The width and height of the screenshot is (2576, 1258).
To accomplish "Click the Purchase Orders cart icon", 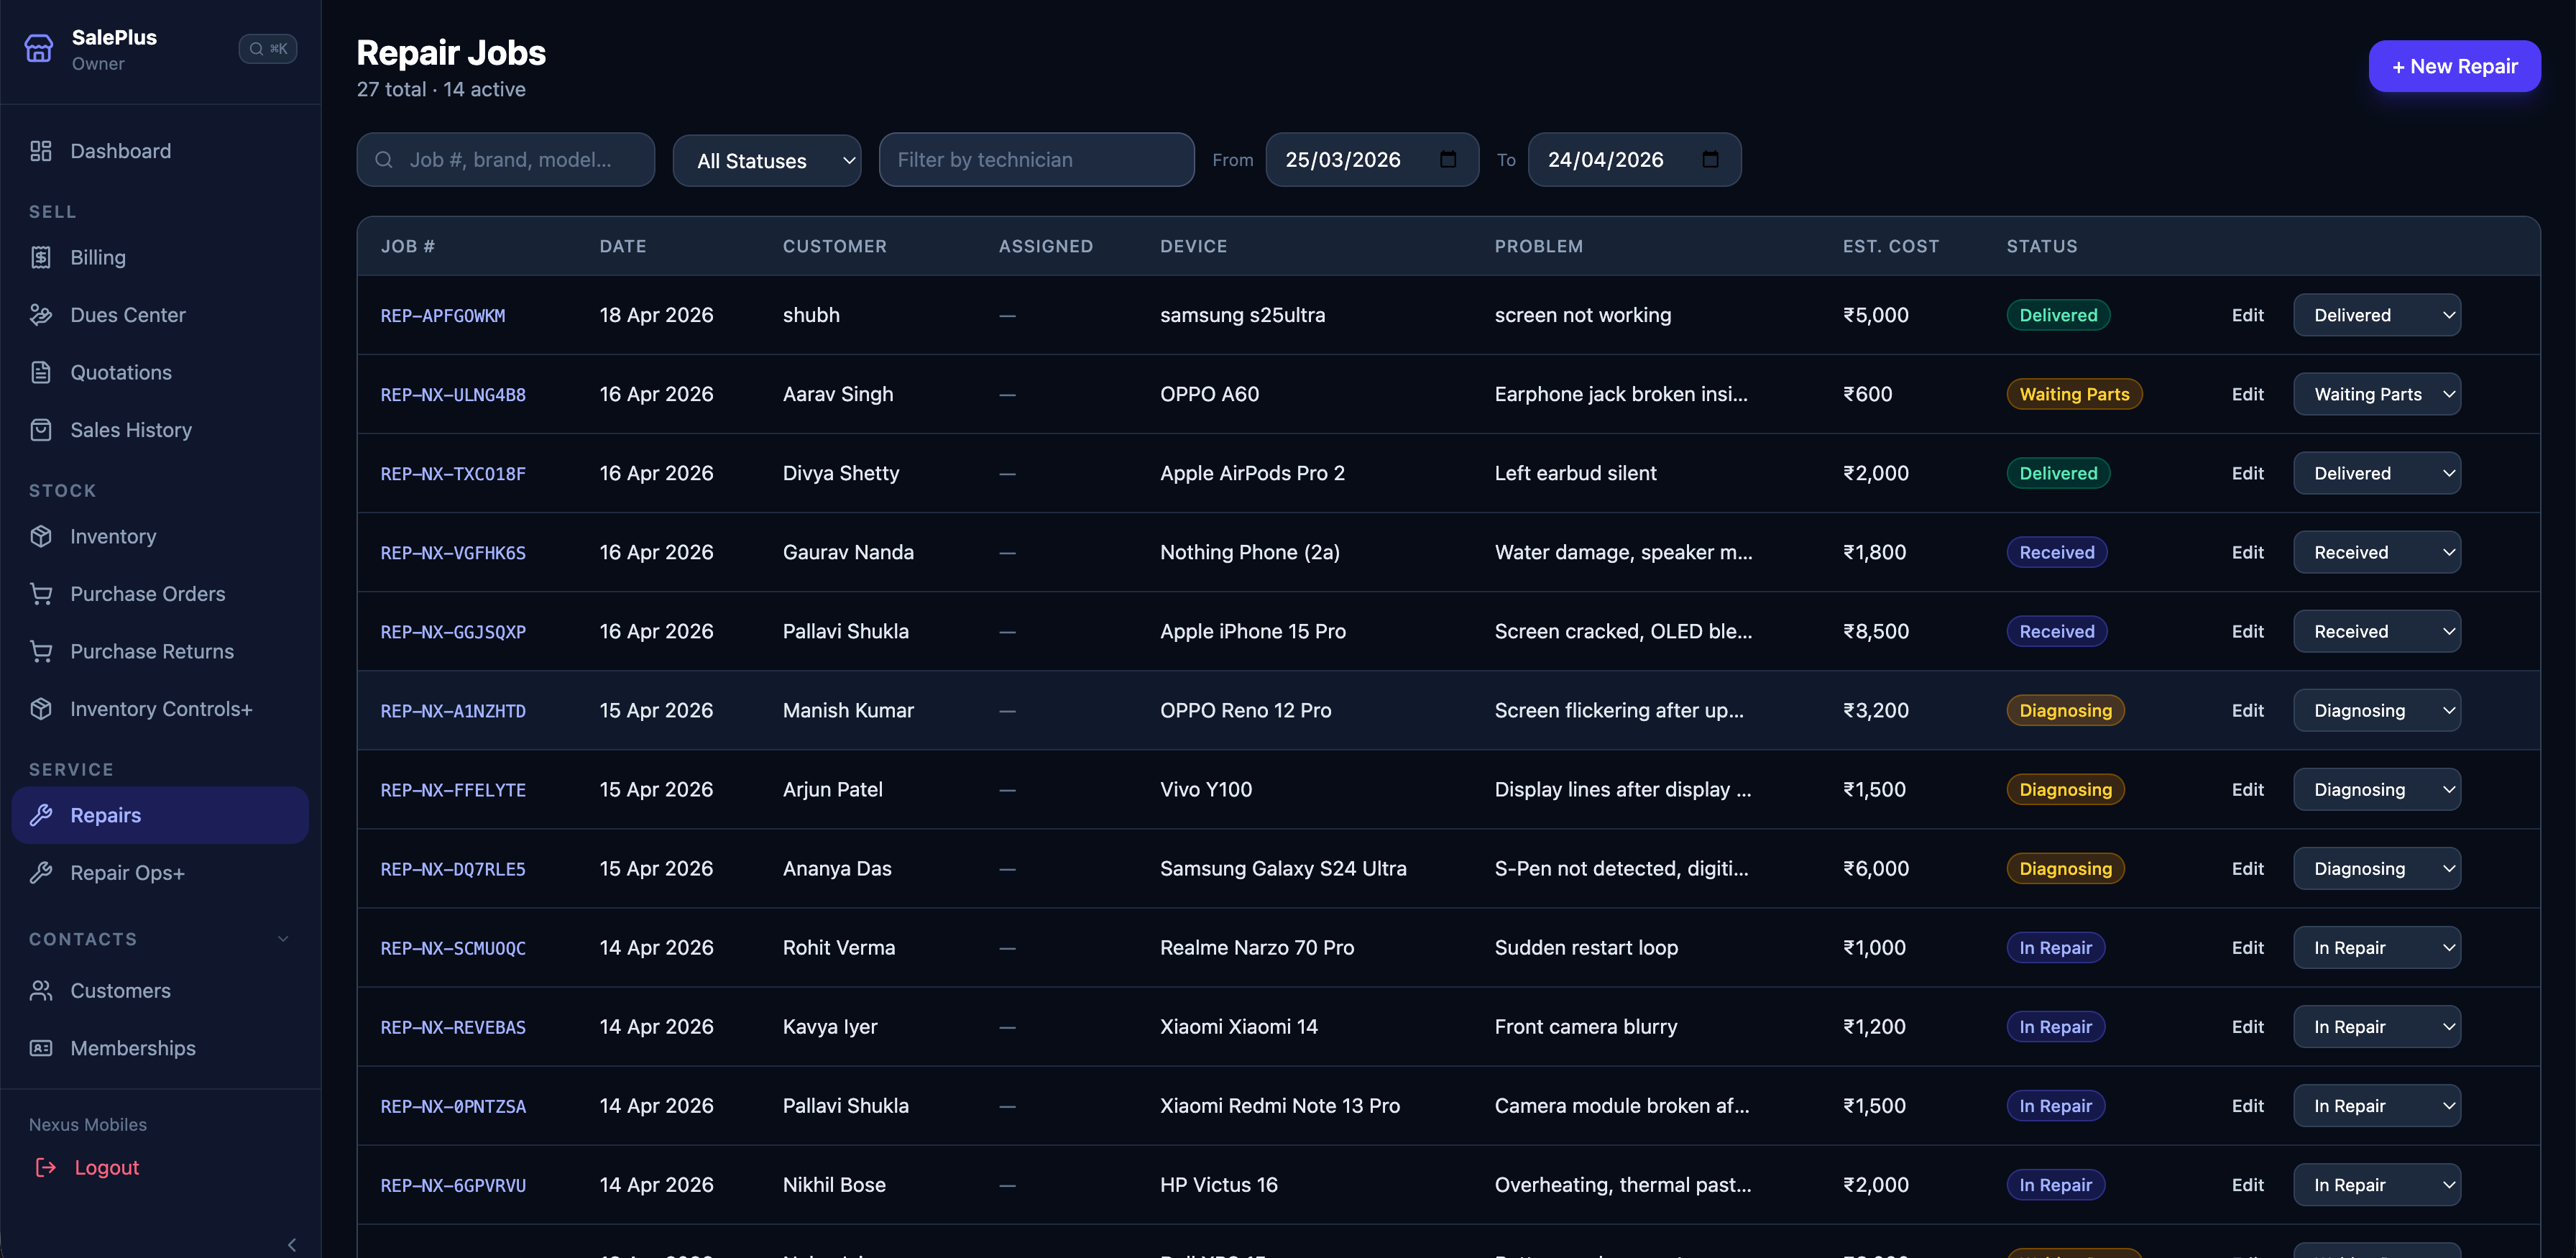I will pos(40,593).
